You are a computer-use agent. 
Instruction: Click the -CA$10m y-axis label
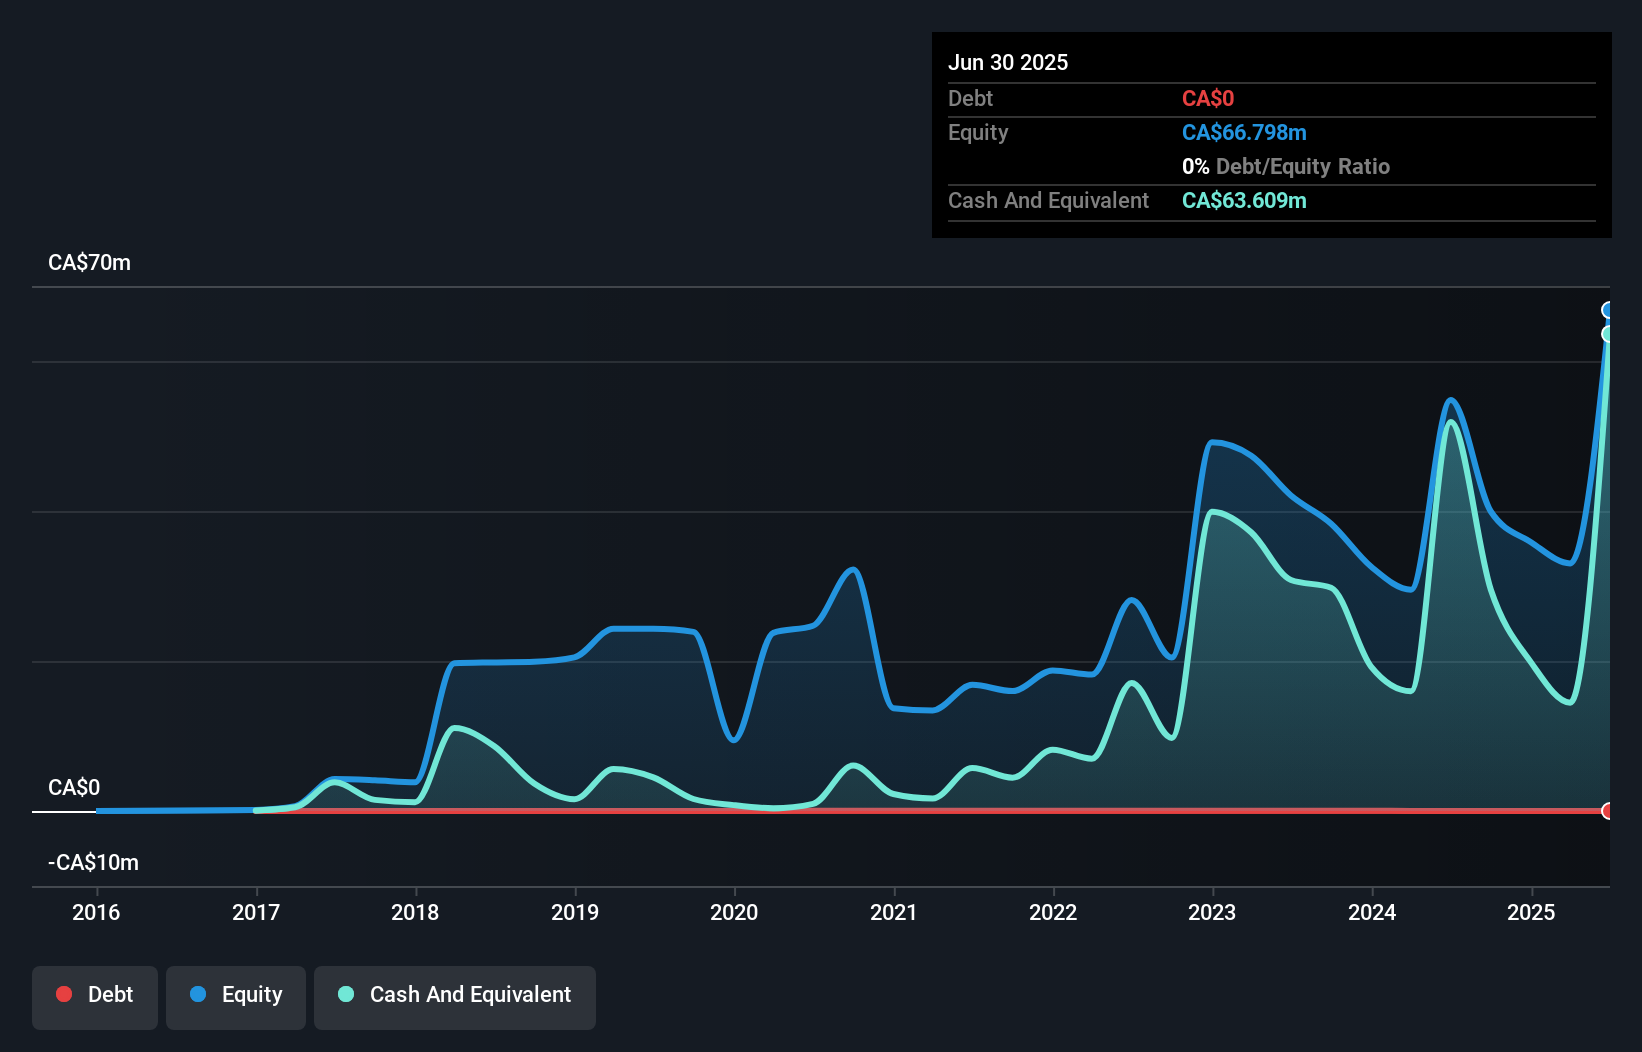click(x=94, y=863)
